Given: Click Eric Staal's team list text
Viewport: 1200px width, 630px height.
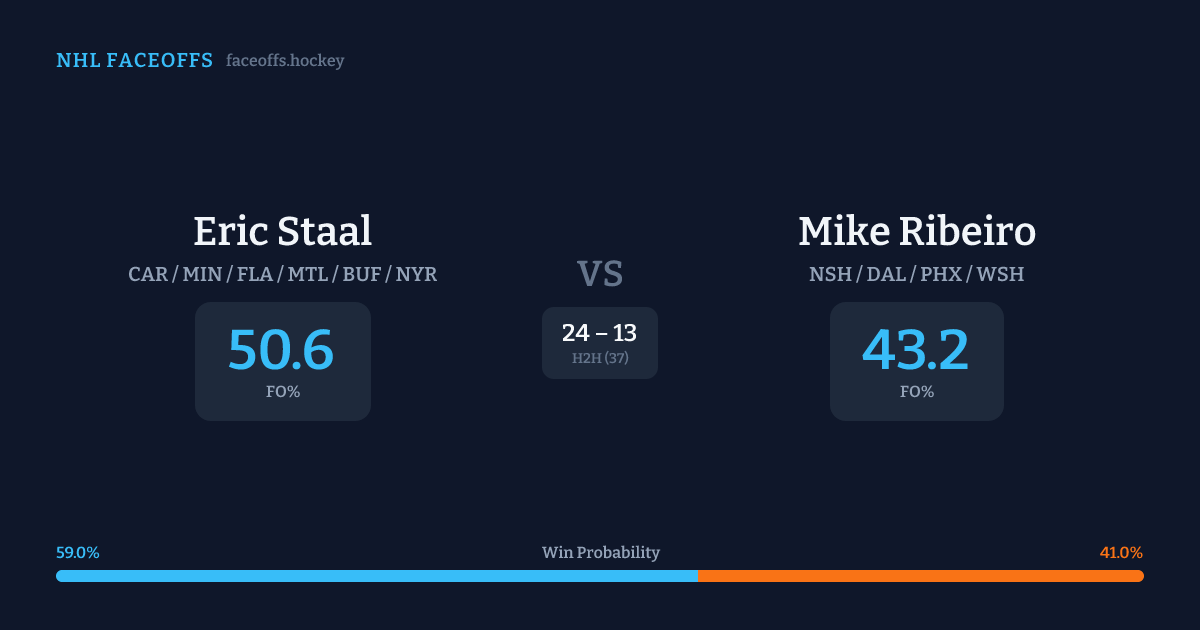Looking at the screenshot, I should (282, 274).
